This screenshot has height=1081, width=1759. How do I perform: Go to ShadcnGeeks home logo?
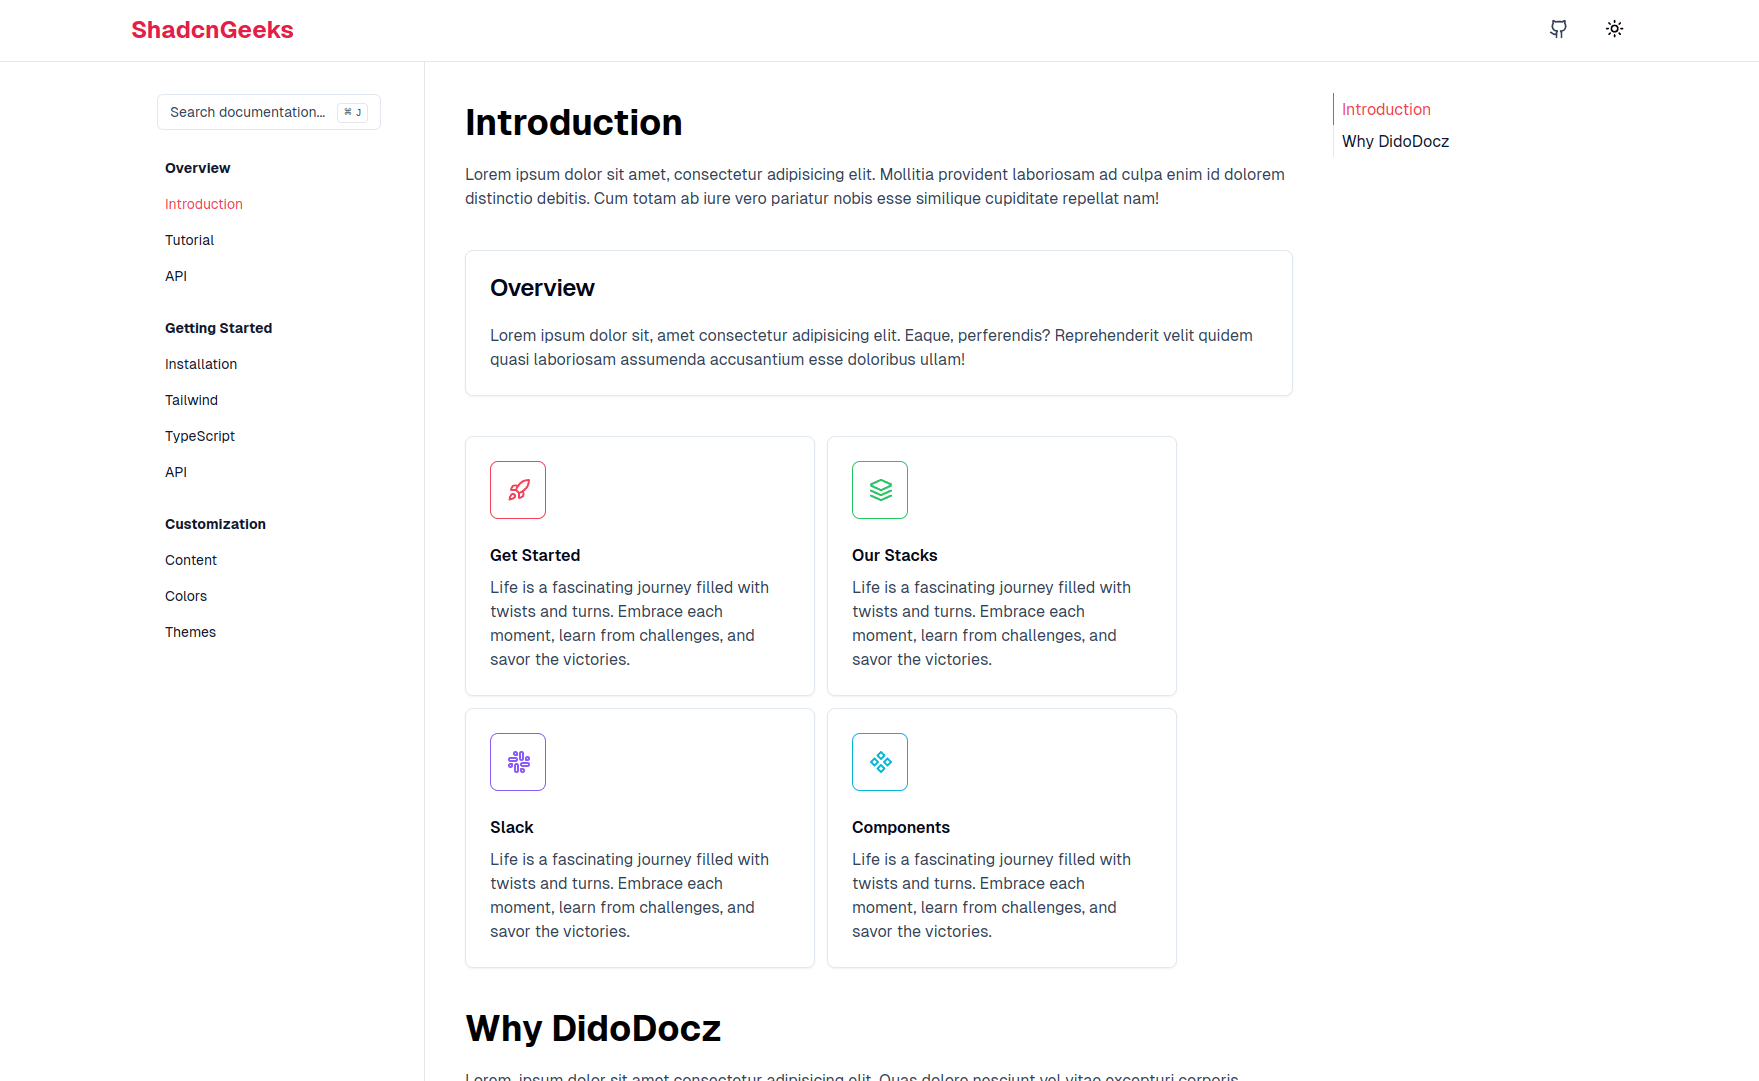[x=212, y=30]
